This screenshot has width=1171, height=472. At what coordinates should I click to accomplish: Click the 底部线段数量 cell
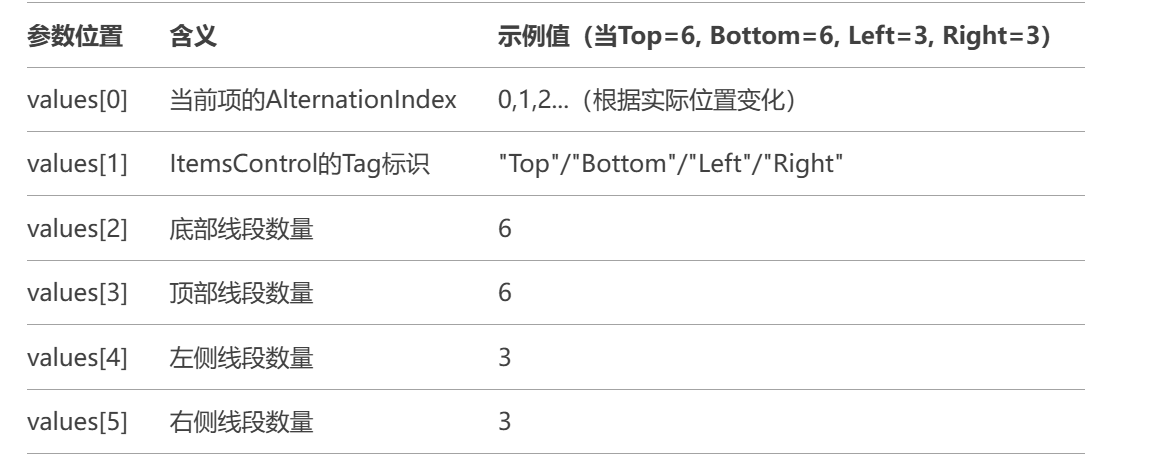click(241, 229)
